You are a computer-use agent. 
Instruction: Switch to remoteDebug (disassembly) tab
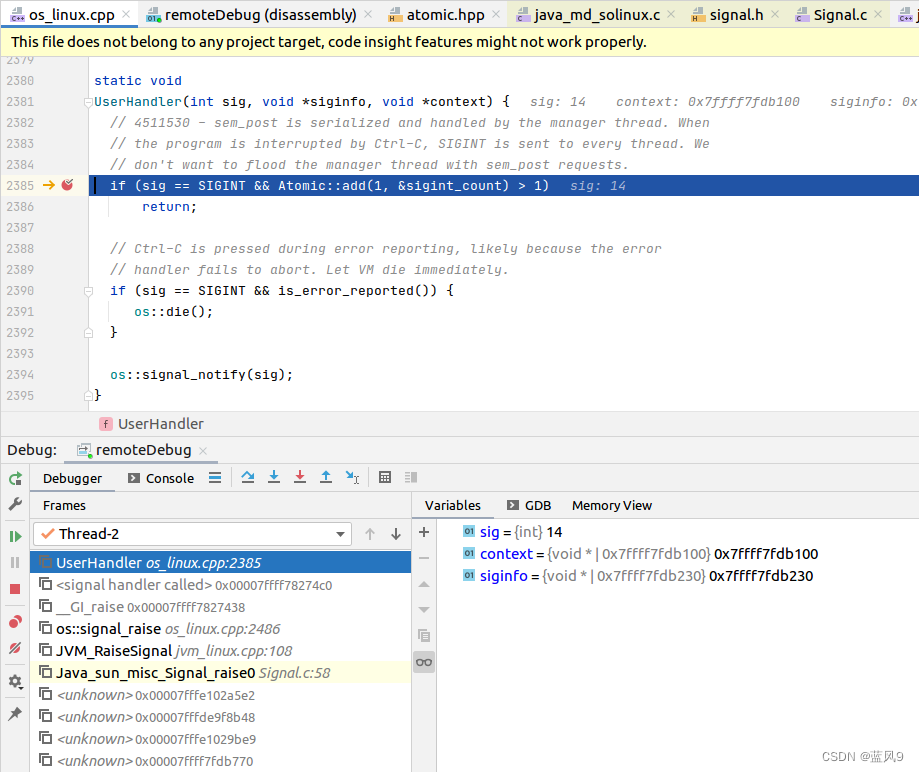[x=260, y=15]
